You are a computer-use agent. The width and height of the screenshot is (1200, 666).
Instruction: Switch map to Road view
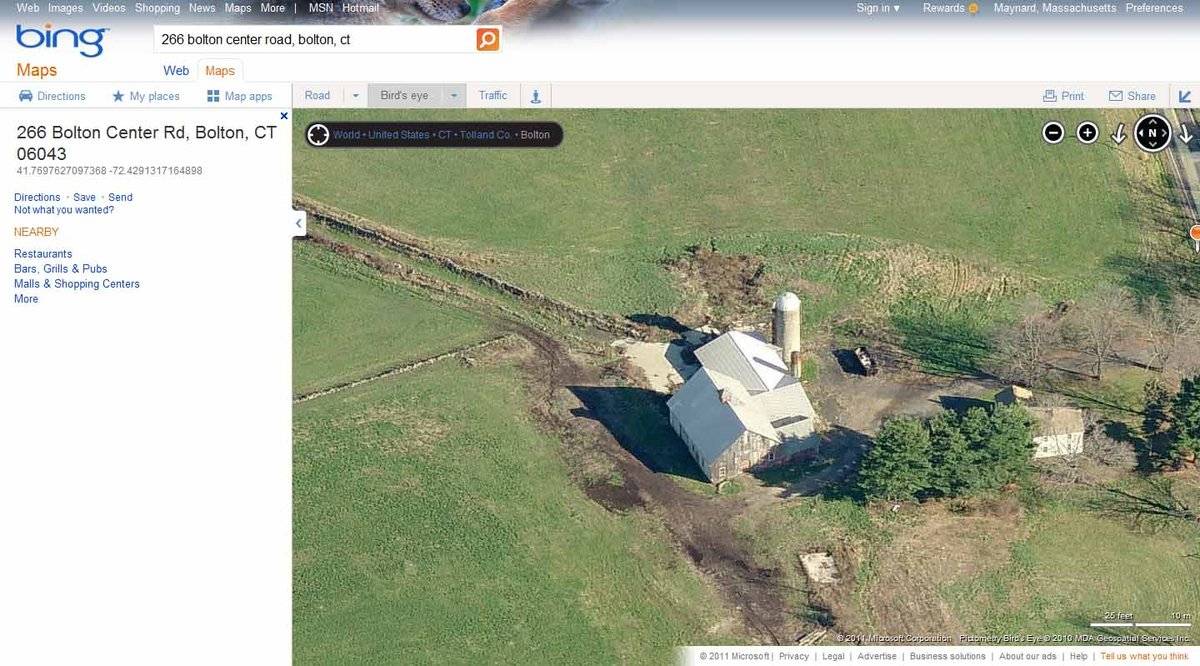pyautogui.click(x=316, y=94)
